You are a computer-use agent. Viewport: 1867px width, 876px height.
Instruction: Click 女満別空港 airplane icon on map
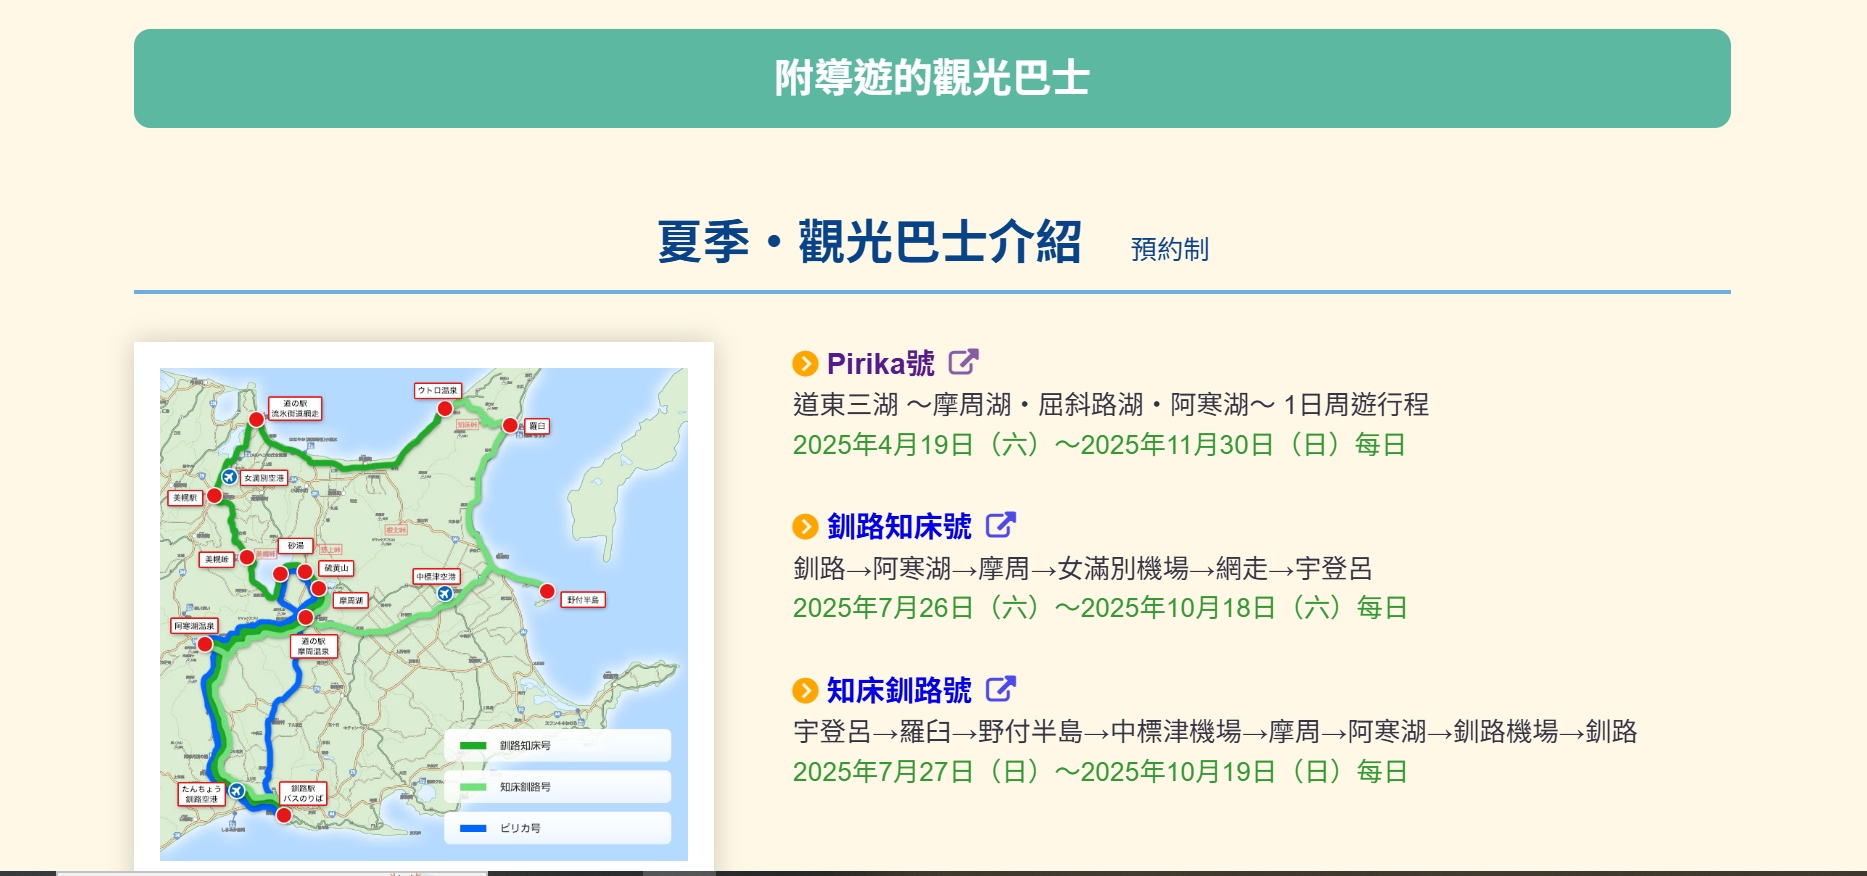[230, 477]
